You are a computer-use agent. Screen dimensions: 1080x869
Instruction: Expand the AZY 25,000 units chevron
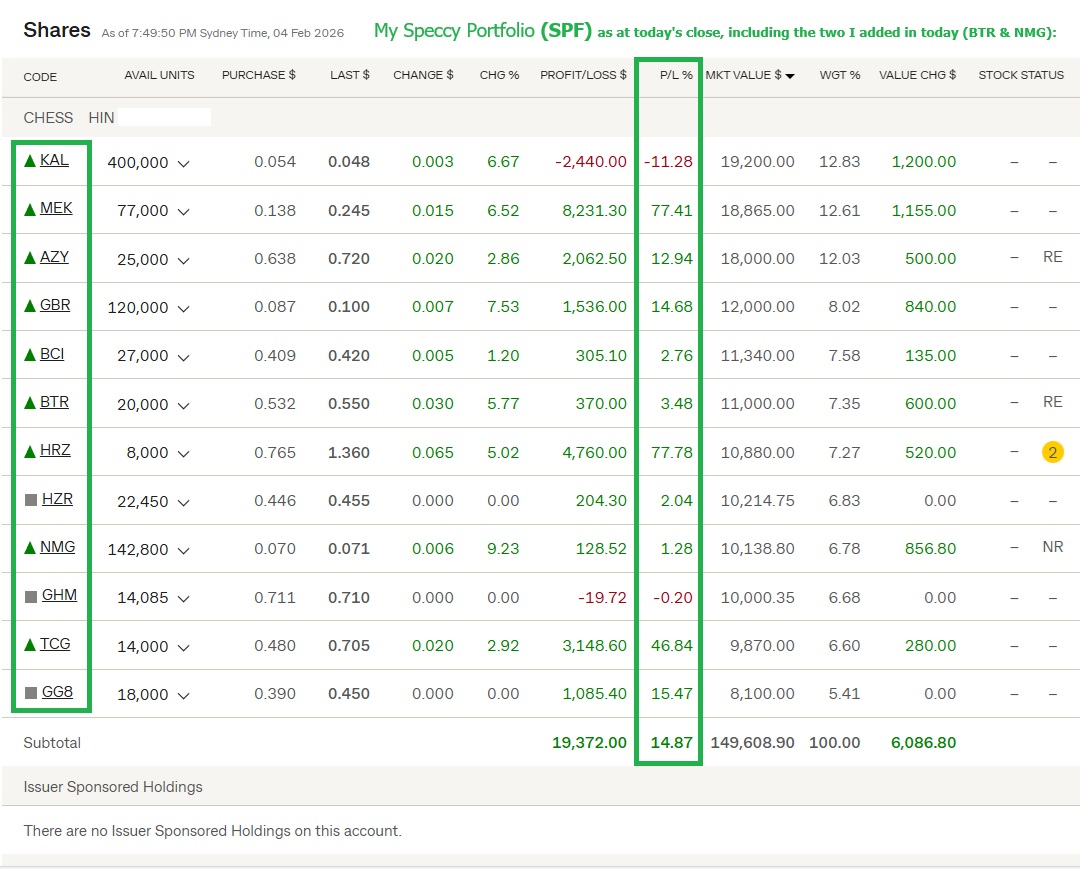pos(183,260)
